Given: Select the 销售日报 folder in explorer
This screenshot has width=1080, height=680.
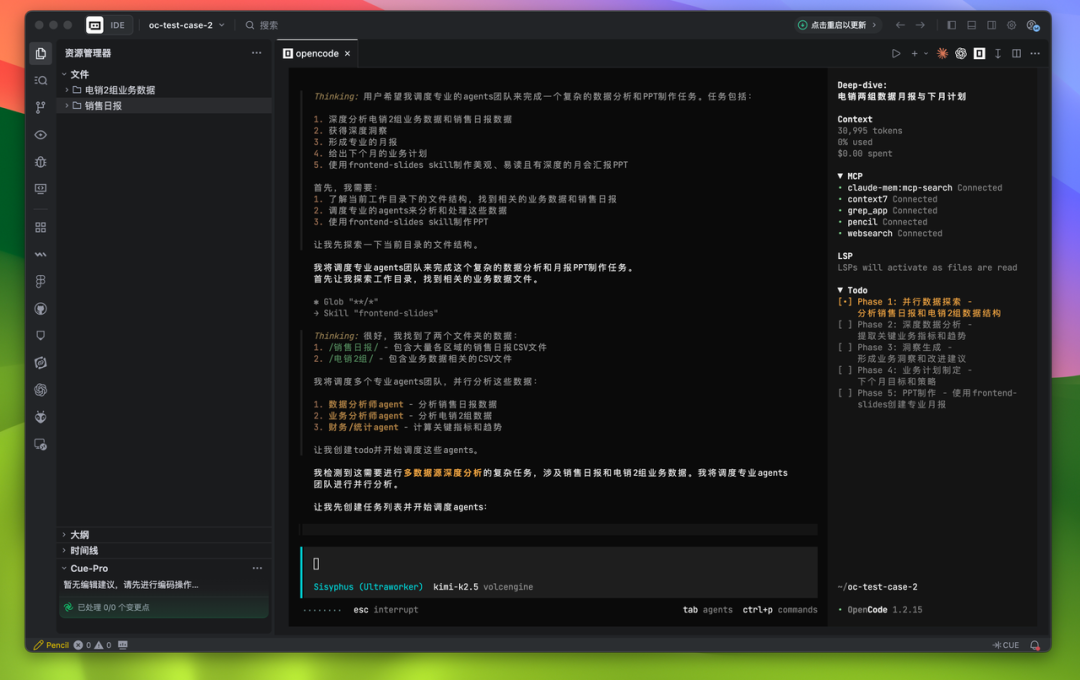Looking at the screenshot, I should 103,105.
